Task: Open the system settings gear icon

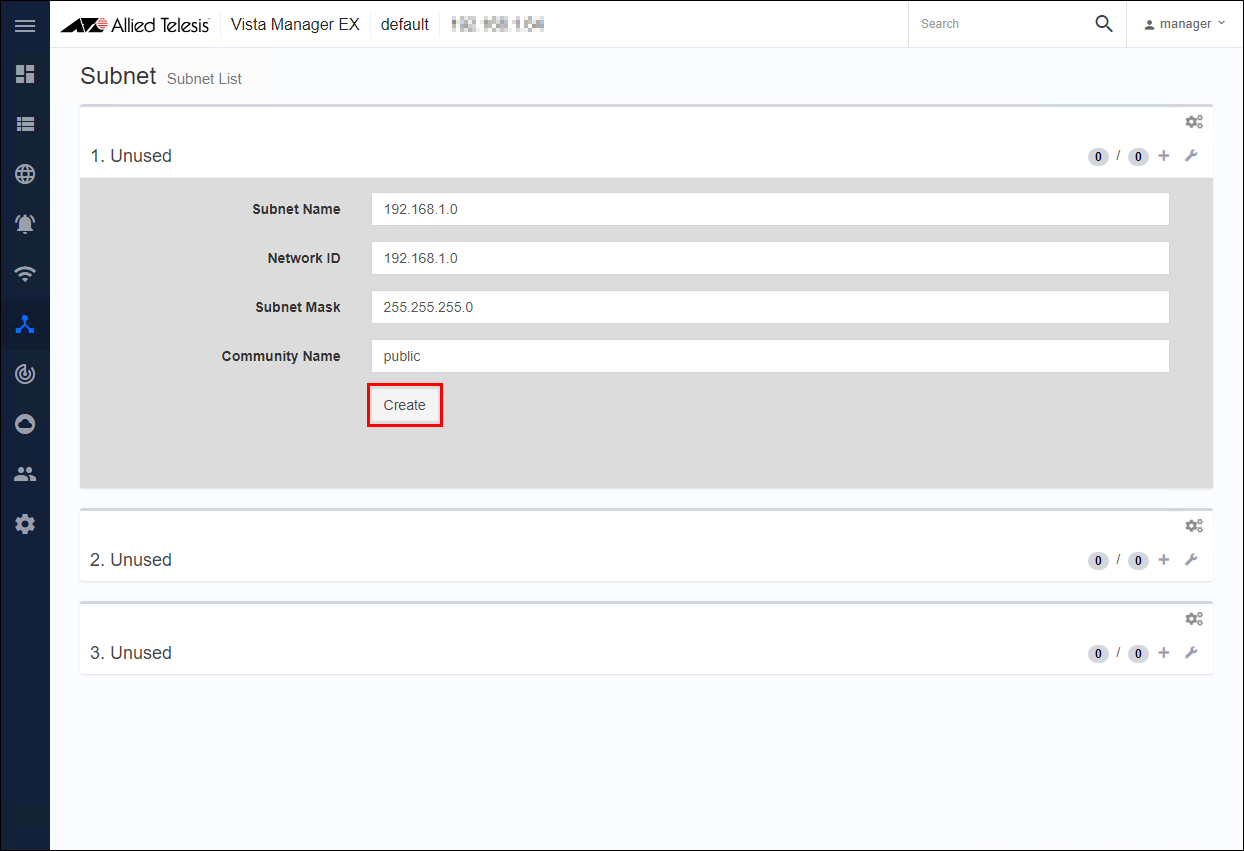Action: pyautogui.click(x=25, y=524)
